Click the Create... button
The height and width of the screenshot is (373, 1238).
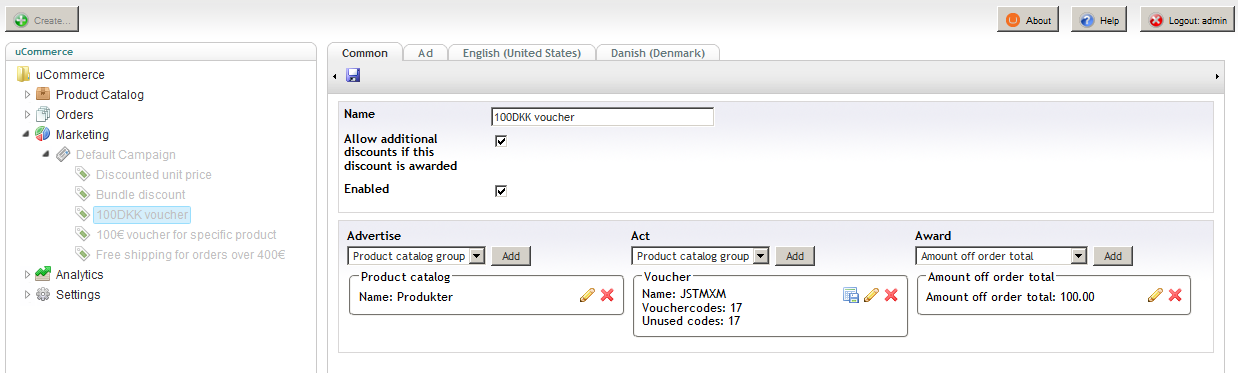(42, 19)
